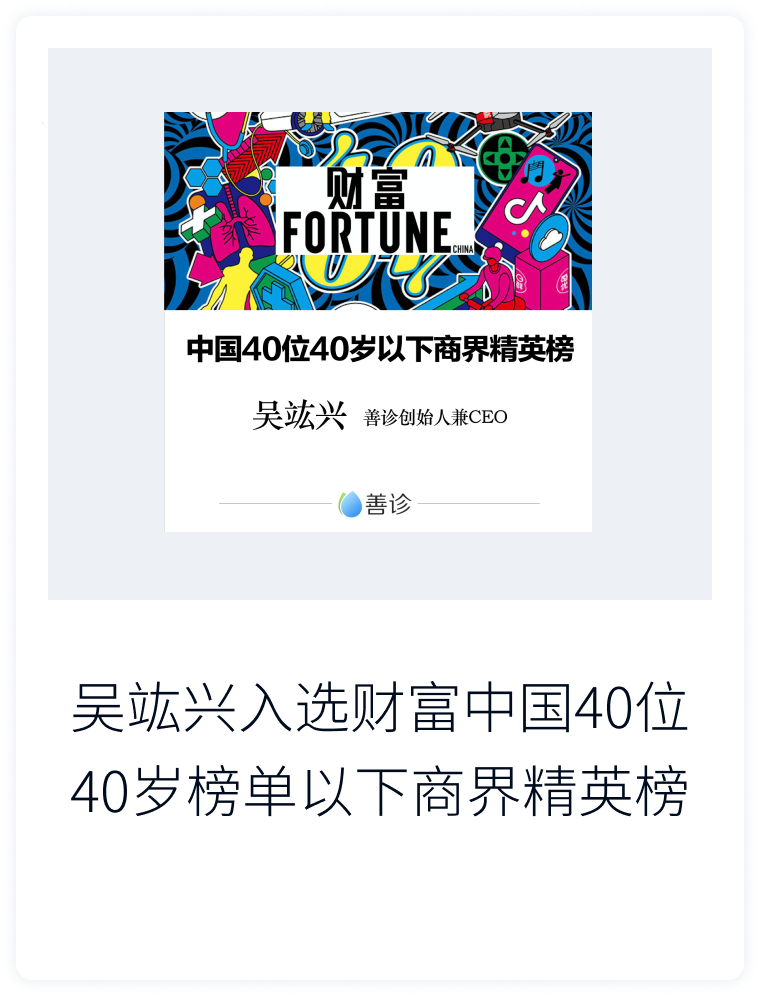The height and width of the screenshot is (996, 760).
Task: Click the blue hexagon cluster icon
Action: tap(205, 175)
